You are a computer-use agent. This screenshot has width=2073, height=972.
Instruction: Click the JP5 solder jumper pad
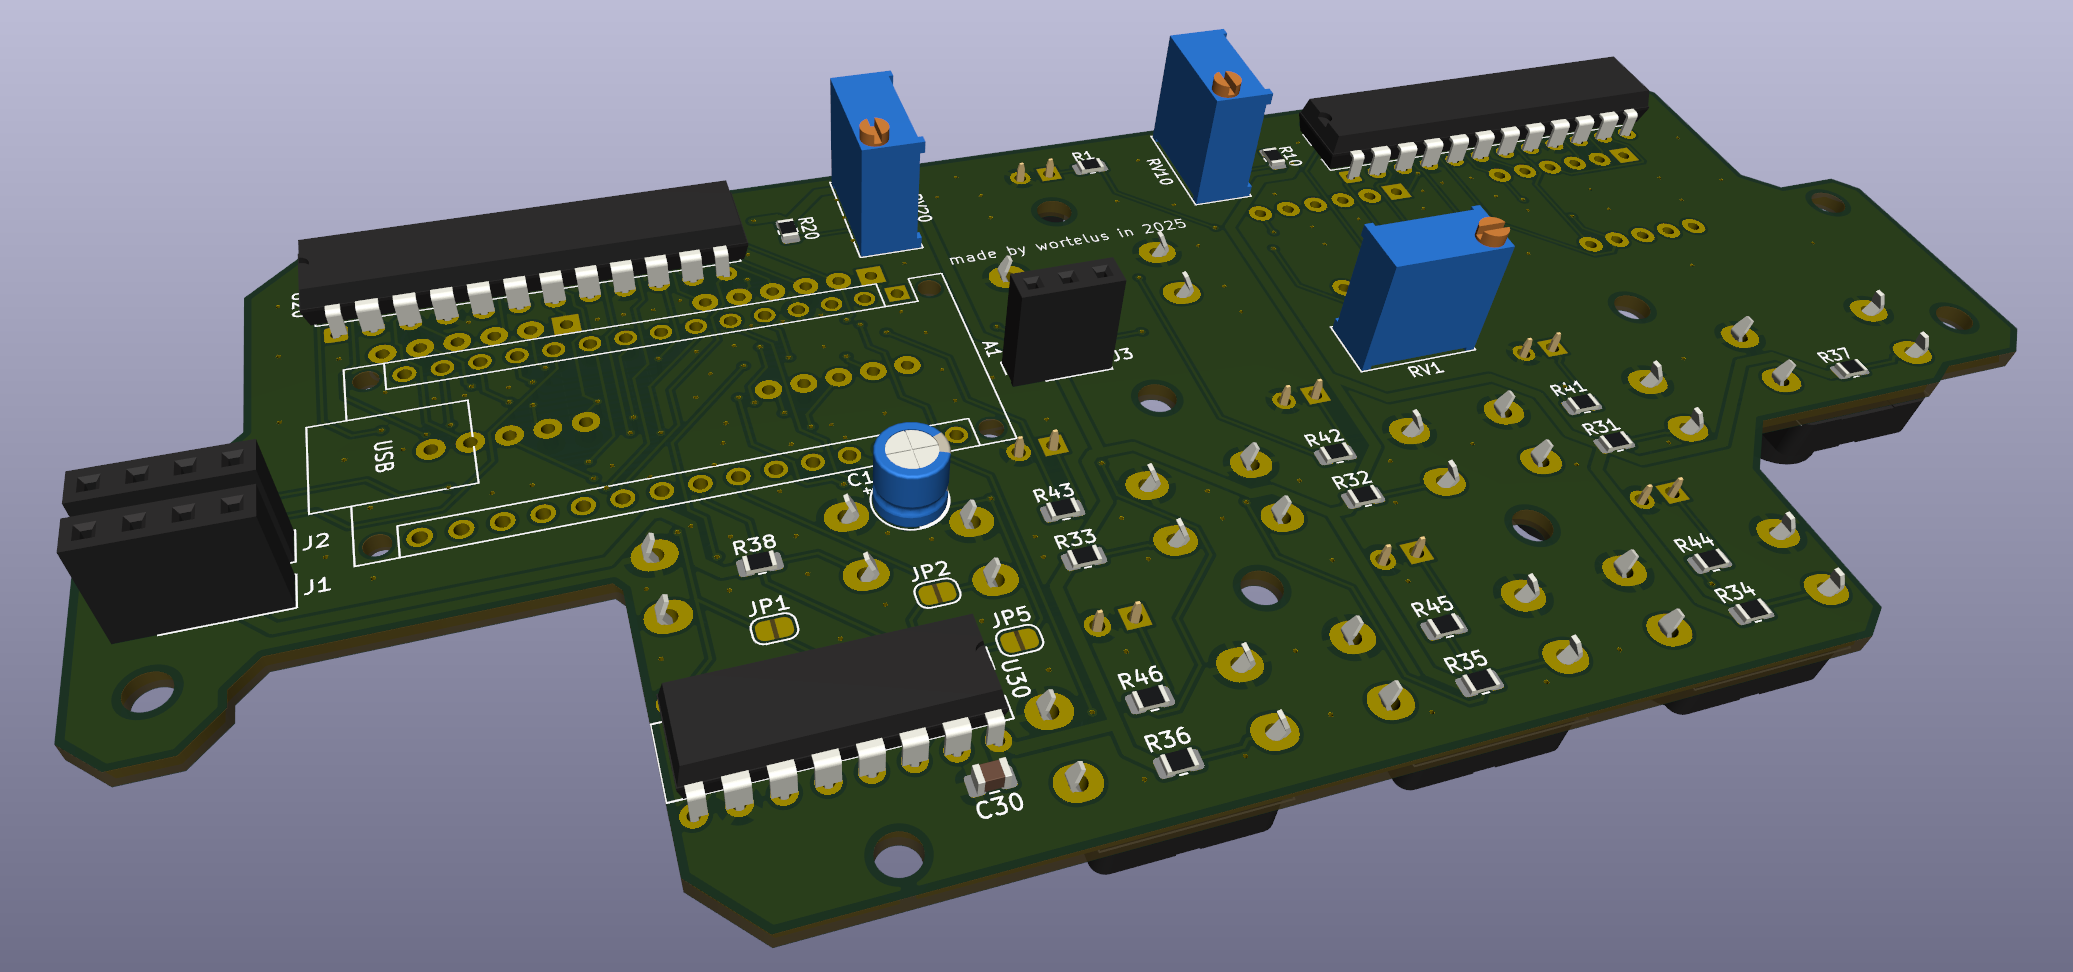coord(1019,639)
